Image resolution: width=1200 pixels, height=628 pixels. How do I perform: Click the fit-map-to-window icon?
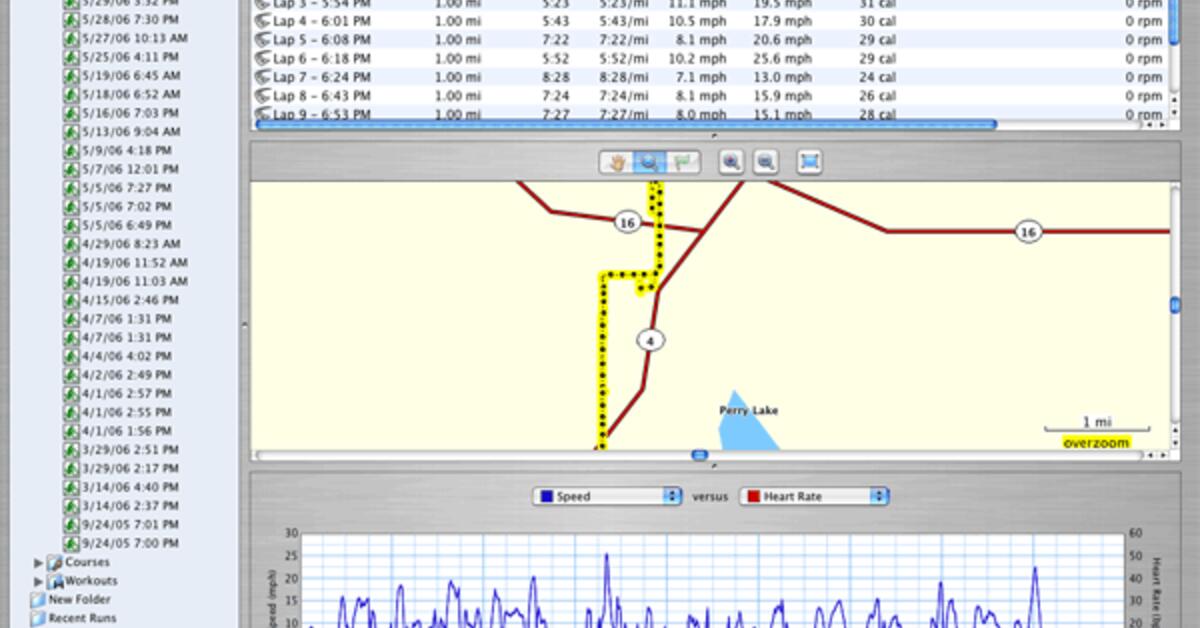pos(808,162)
